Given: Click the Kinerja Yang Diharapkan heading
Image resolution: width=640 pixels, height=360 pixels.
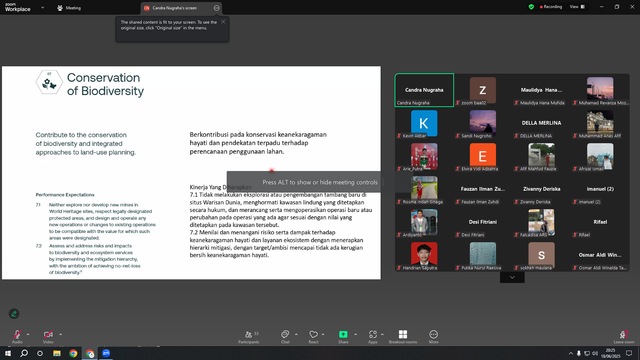Looking at the screenshot, I should (220, 187).
